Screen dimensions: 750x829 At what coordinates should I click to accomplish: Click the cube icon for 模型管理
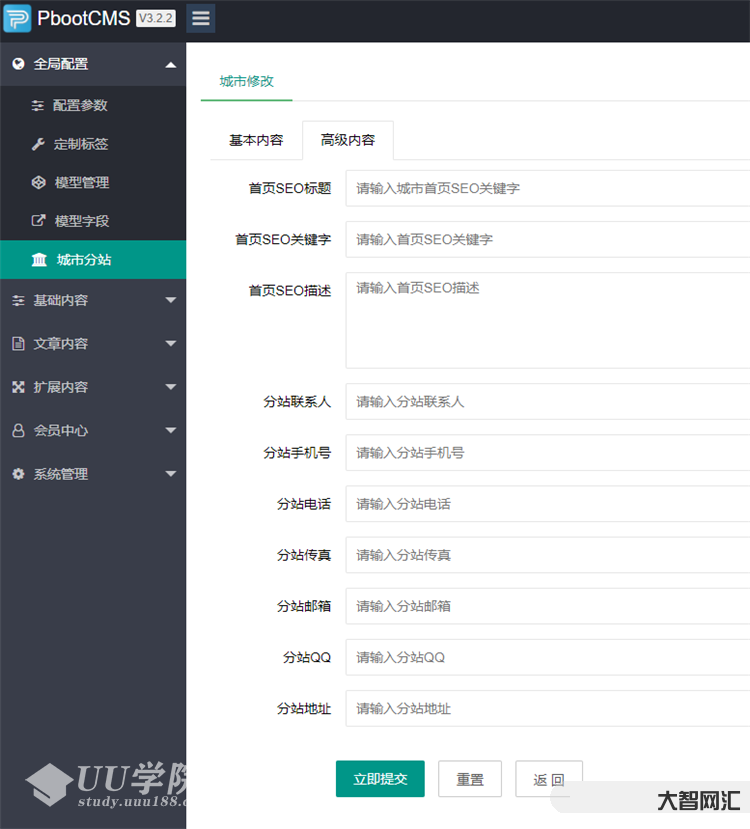pos(38,182)
